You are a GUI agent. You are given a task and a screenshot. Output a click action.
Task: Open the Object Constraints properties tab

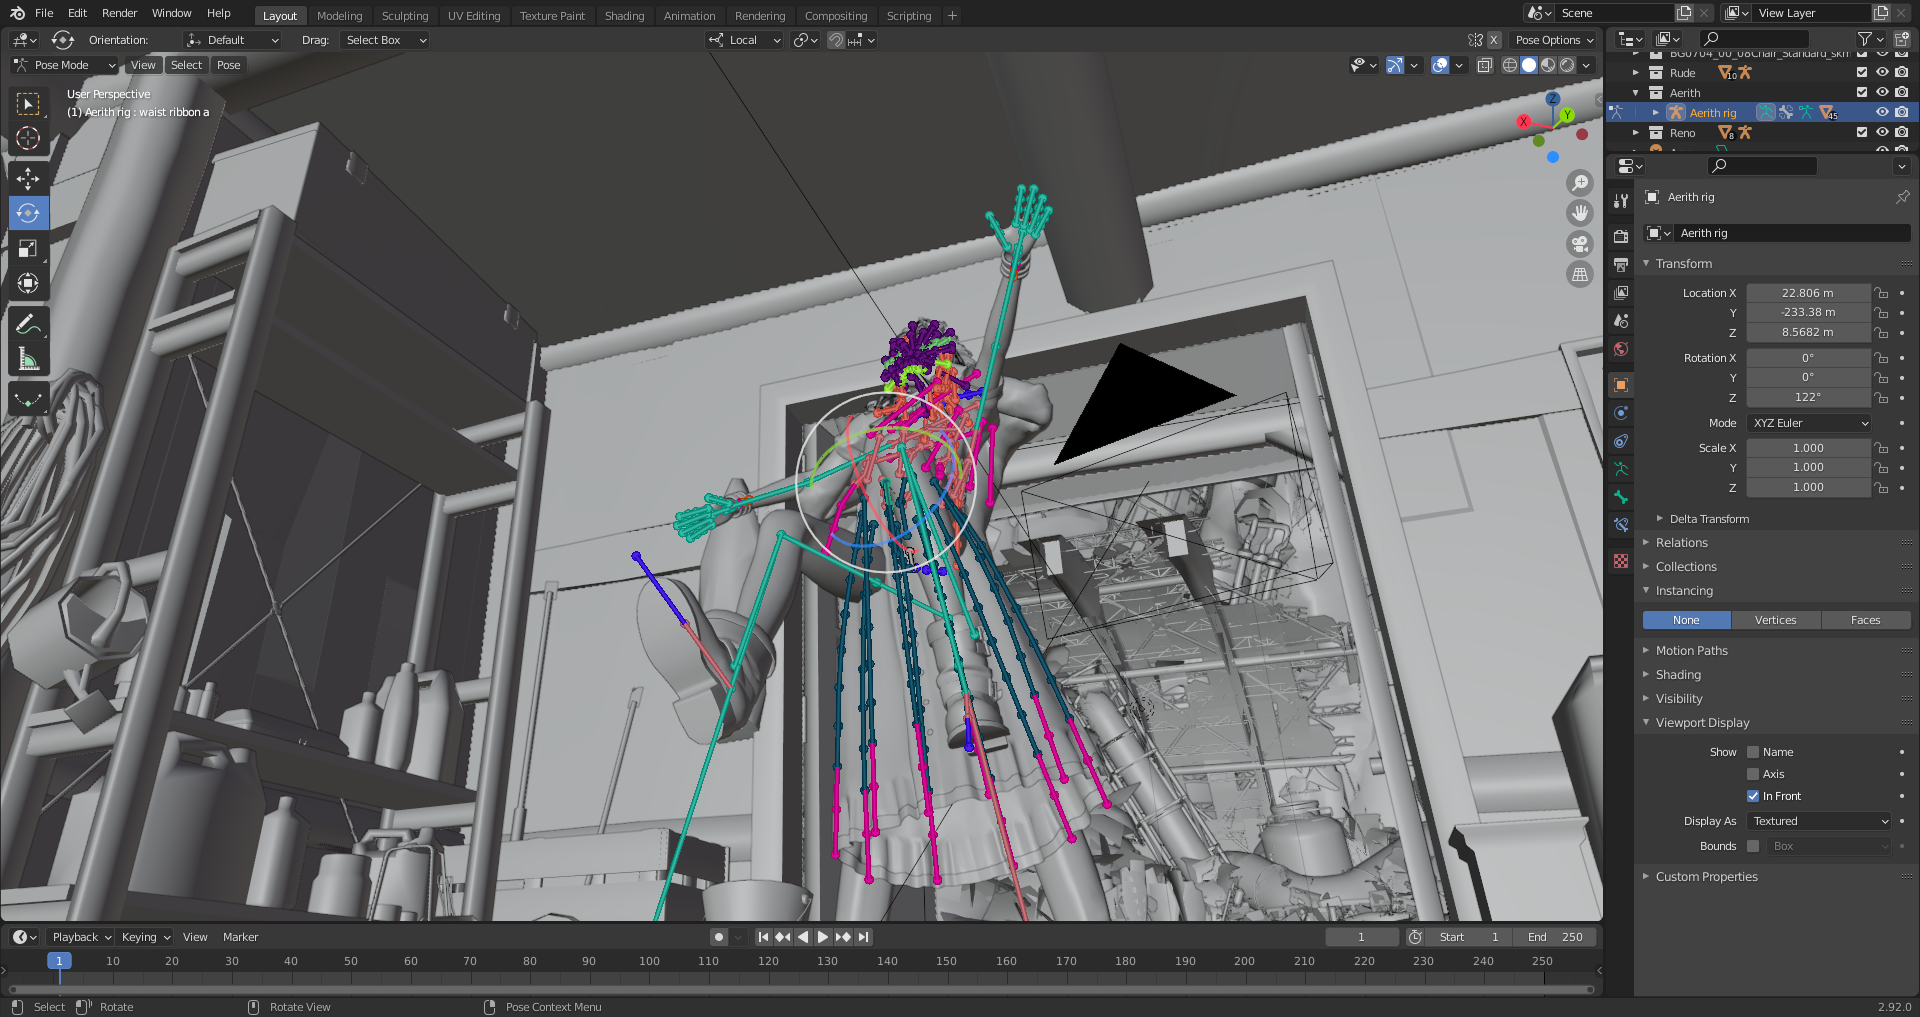(x=1621, y=441)
